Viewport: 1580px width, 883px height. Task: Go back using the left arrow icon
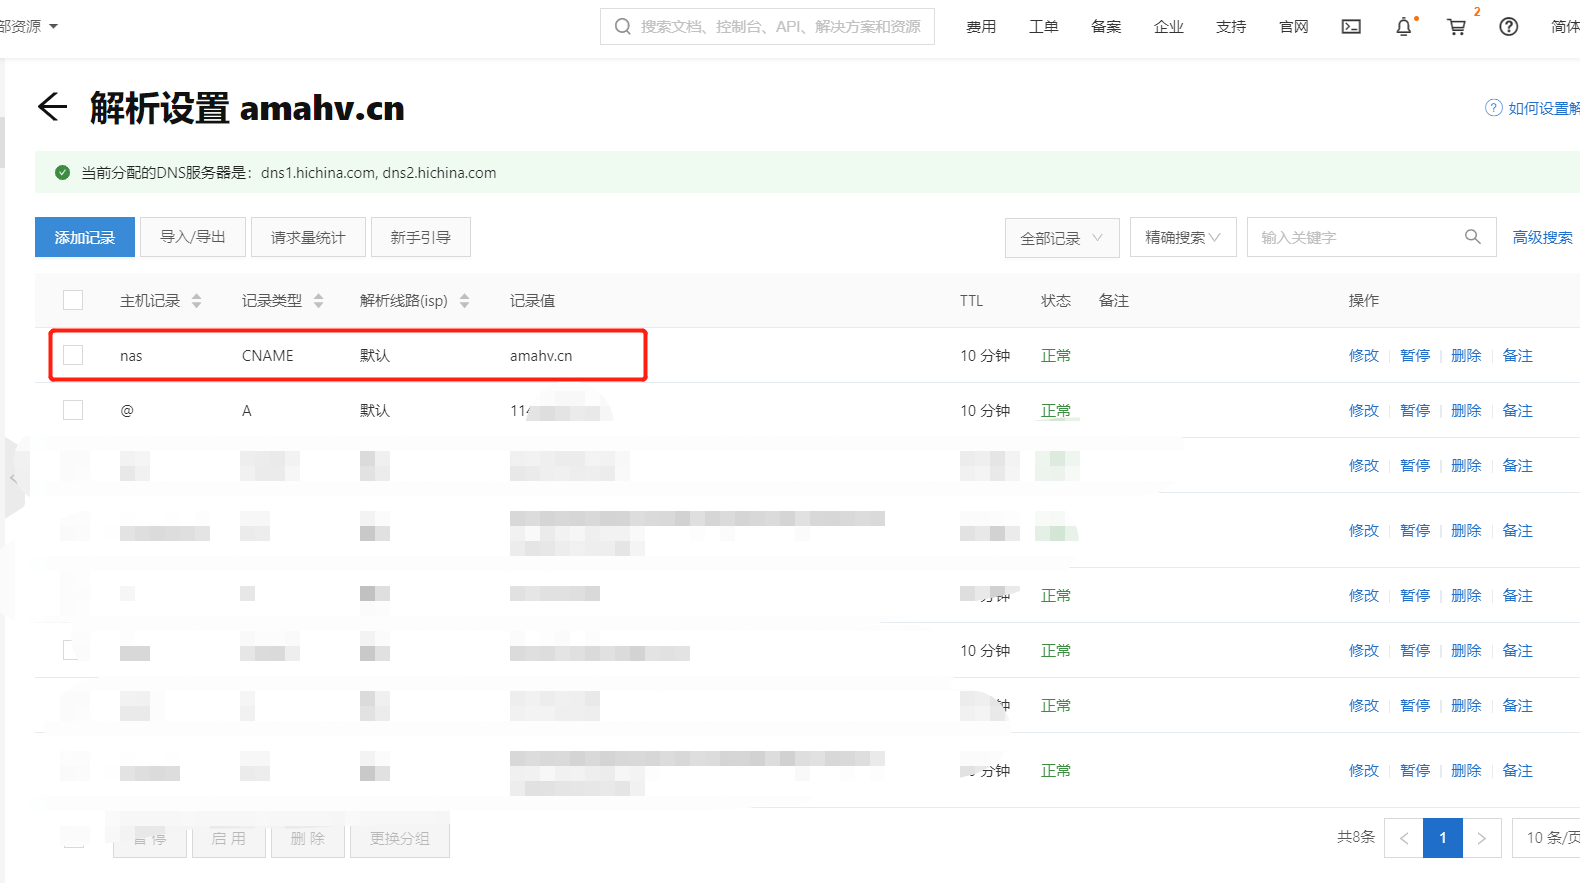pyautogui.click(x=52, y=107)
